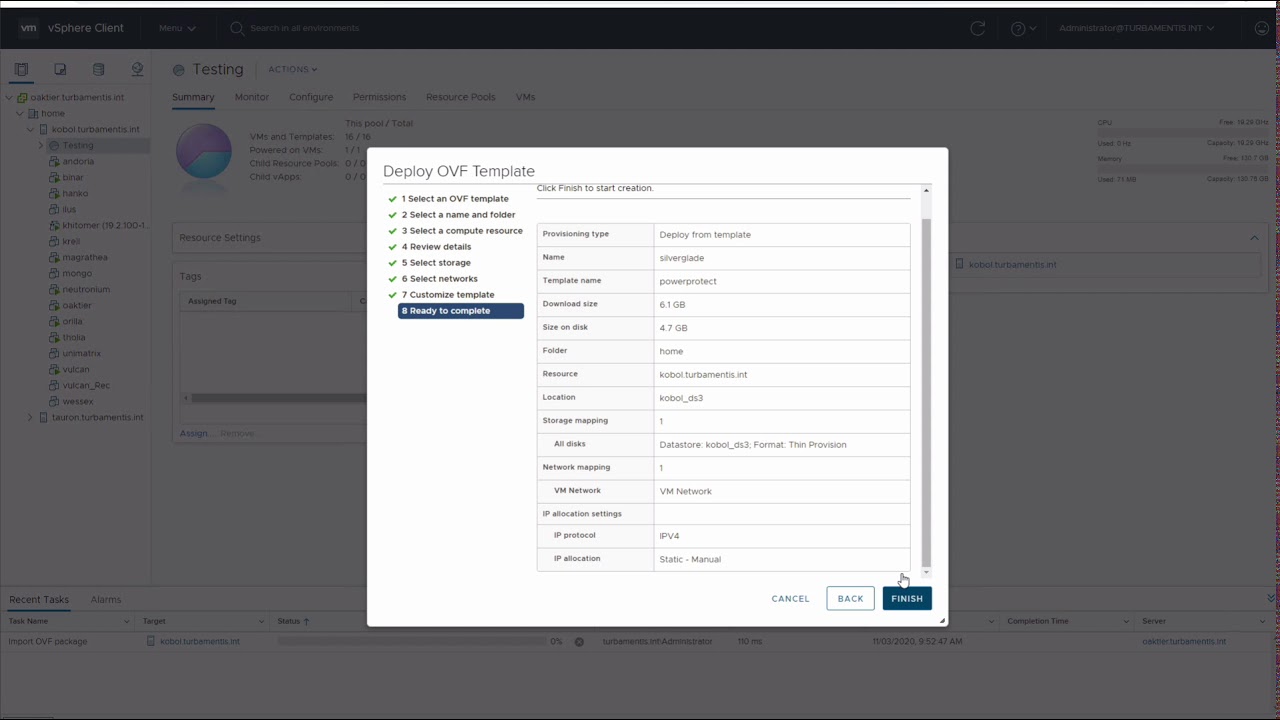Click the vCenter icon beside oaktier.turbamentis.int
1280x720 pixels.
[22, 97]
